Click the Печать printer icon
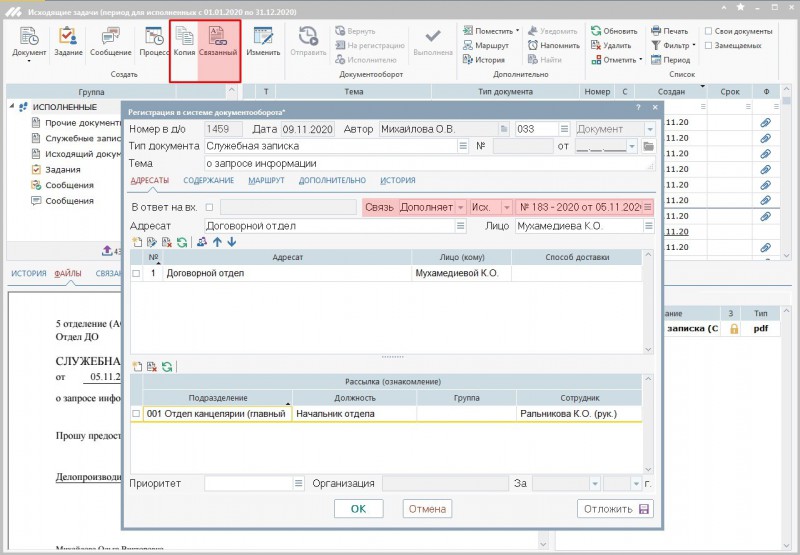Viewport: 800px width, 555px height. click(655, 30)
